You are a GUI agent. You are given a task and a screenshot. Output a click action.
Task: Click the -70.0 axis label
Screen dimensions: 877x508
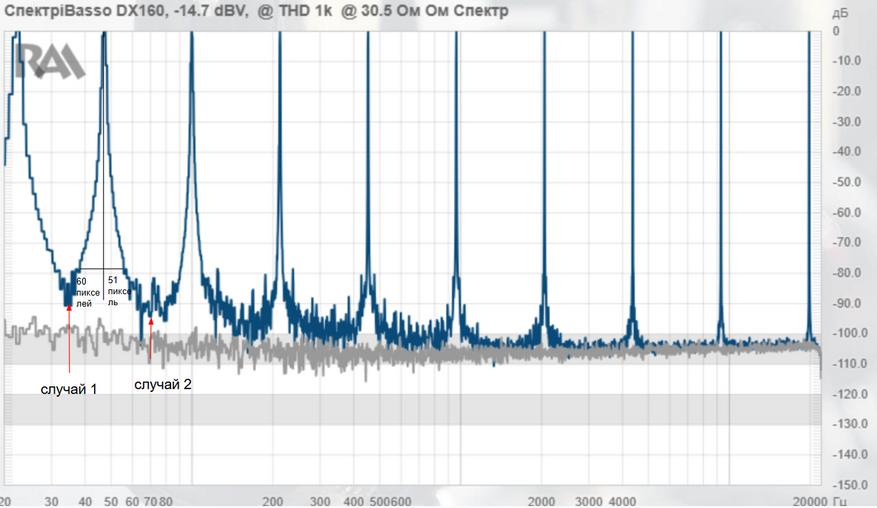846,242
